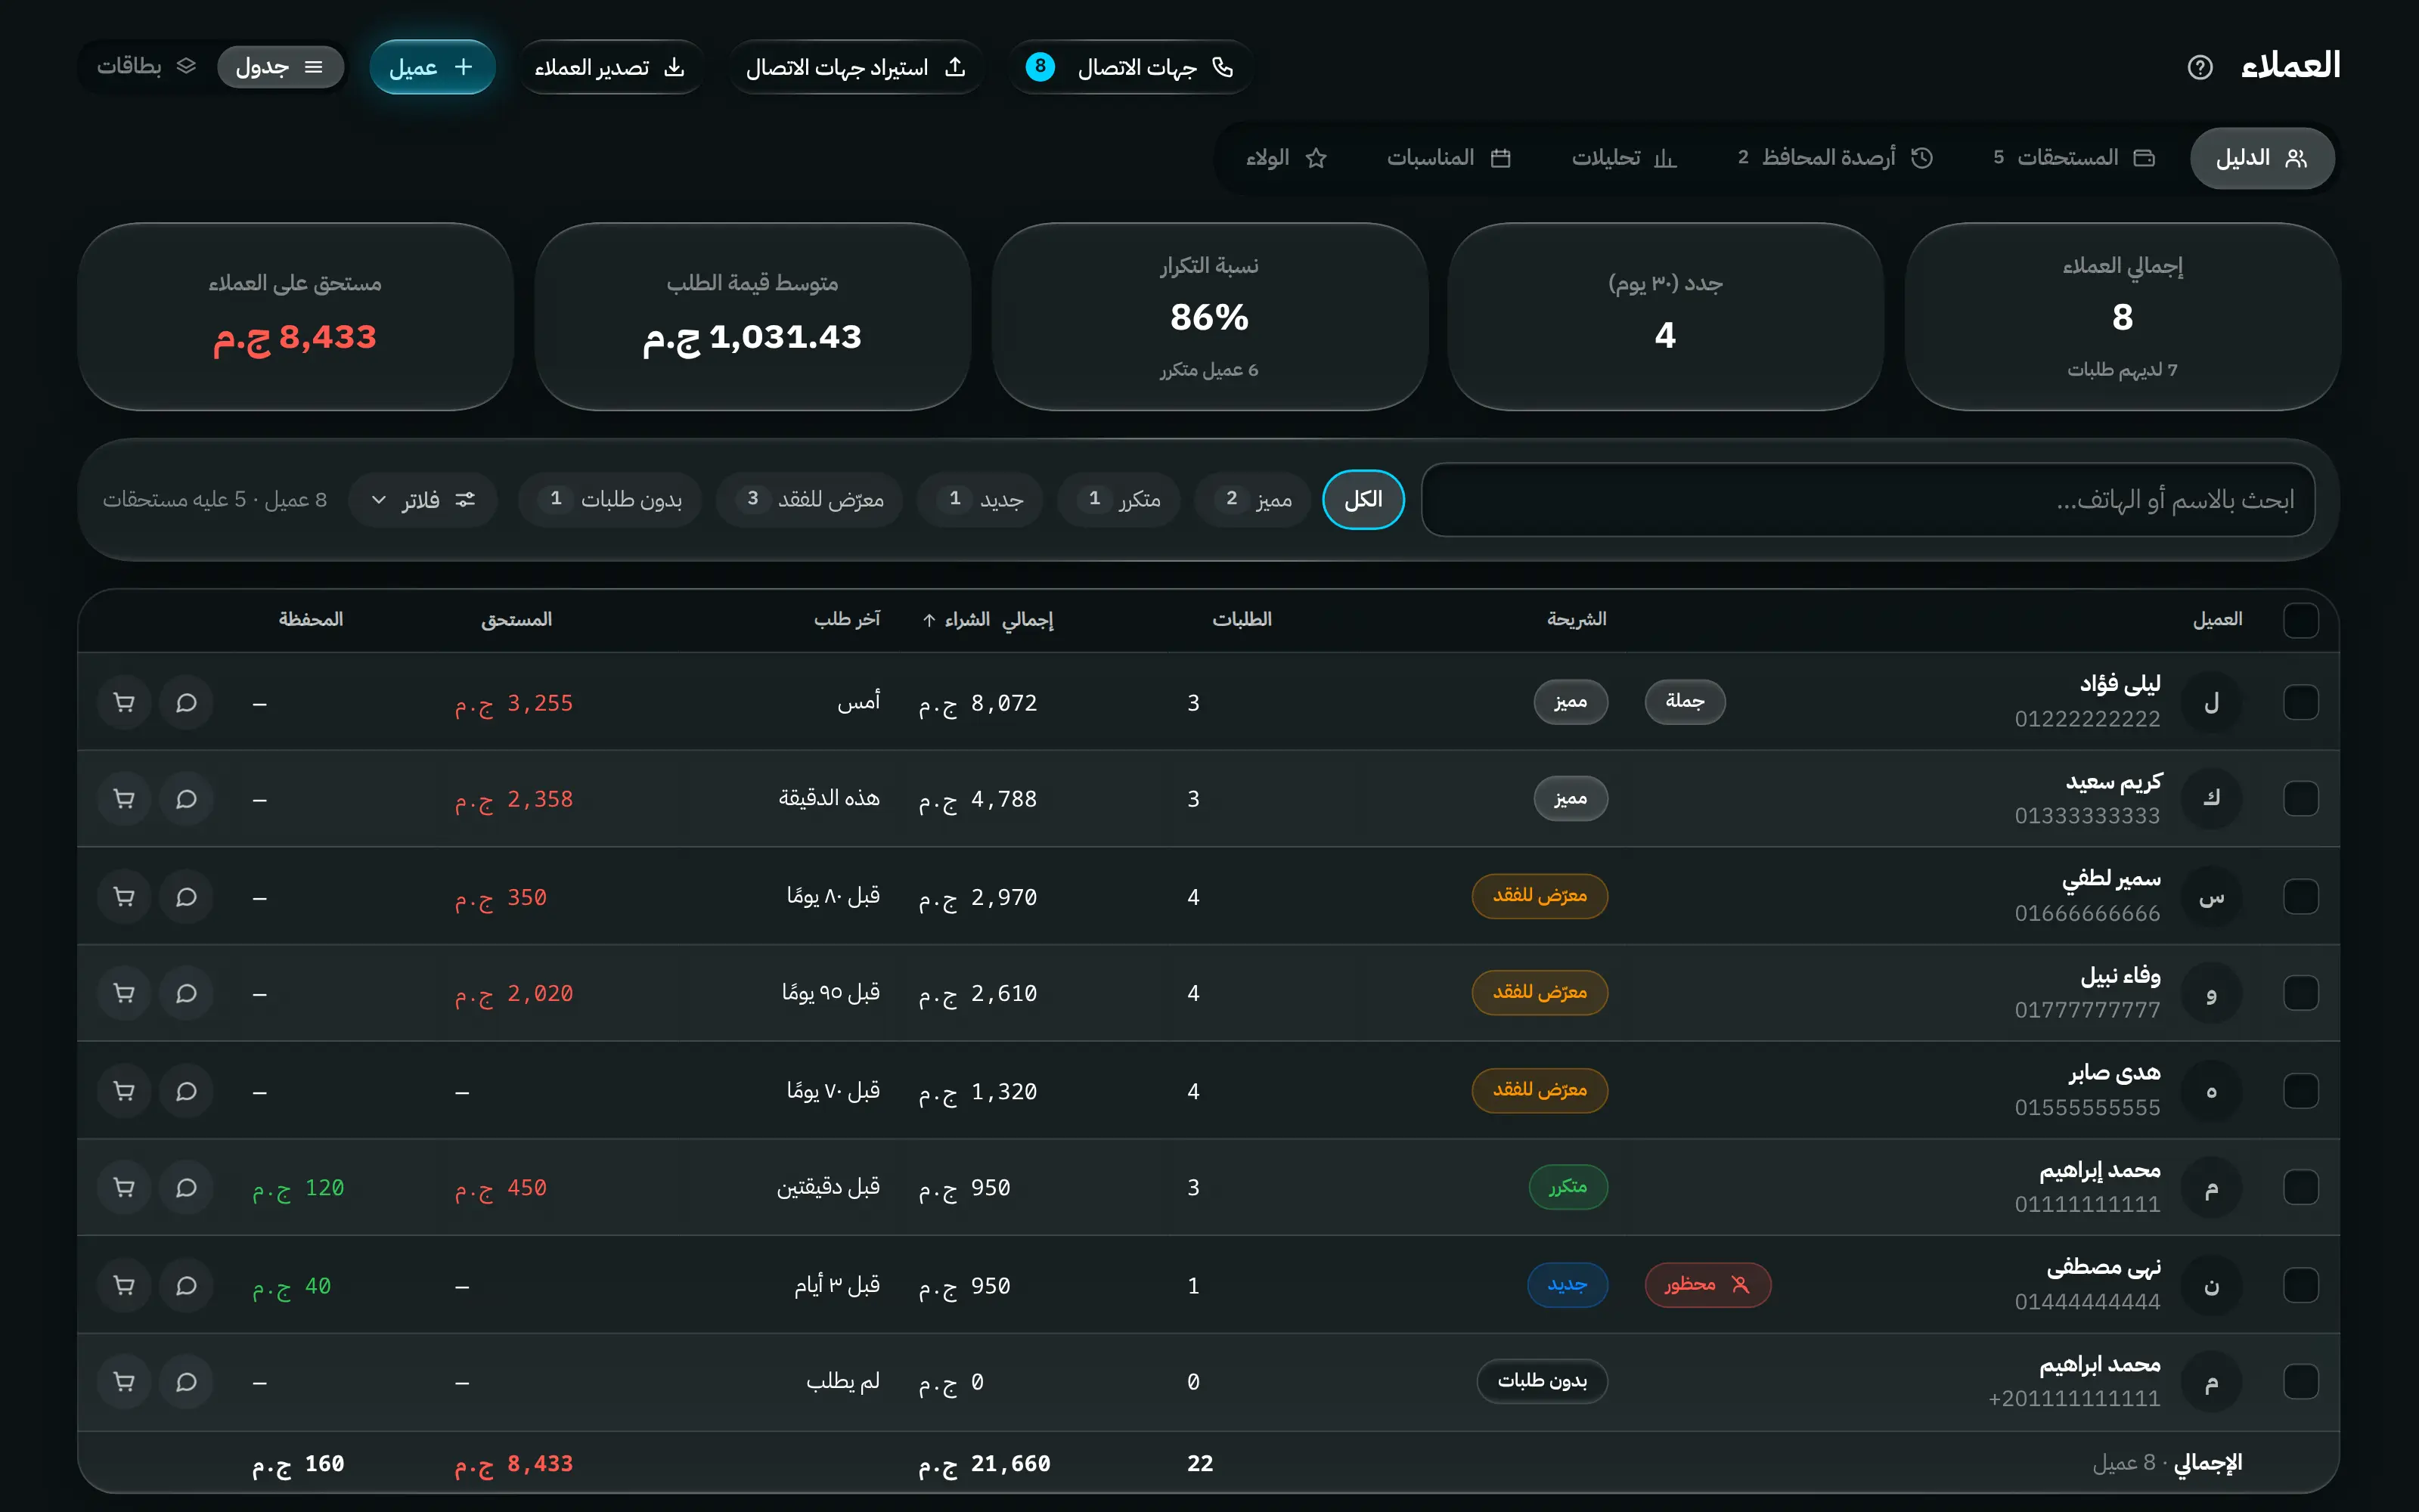2419x1512 pixels.
Task: Open the تحليلات analytics tab
Action: 1624,158
